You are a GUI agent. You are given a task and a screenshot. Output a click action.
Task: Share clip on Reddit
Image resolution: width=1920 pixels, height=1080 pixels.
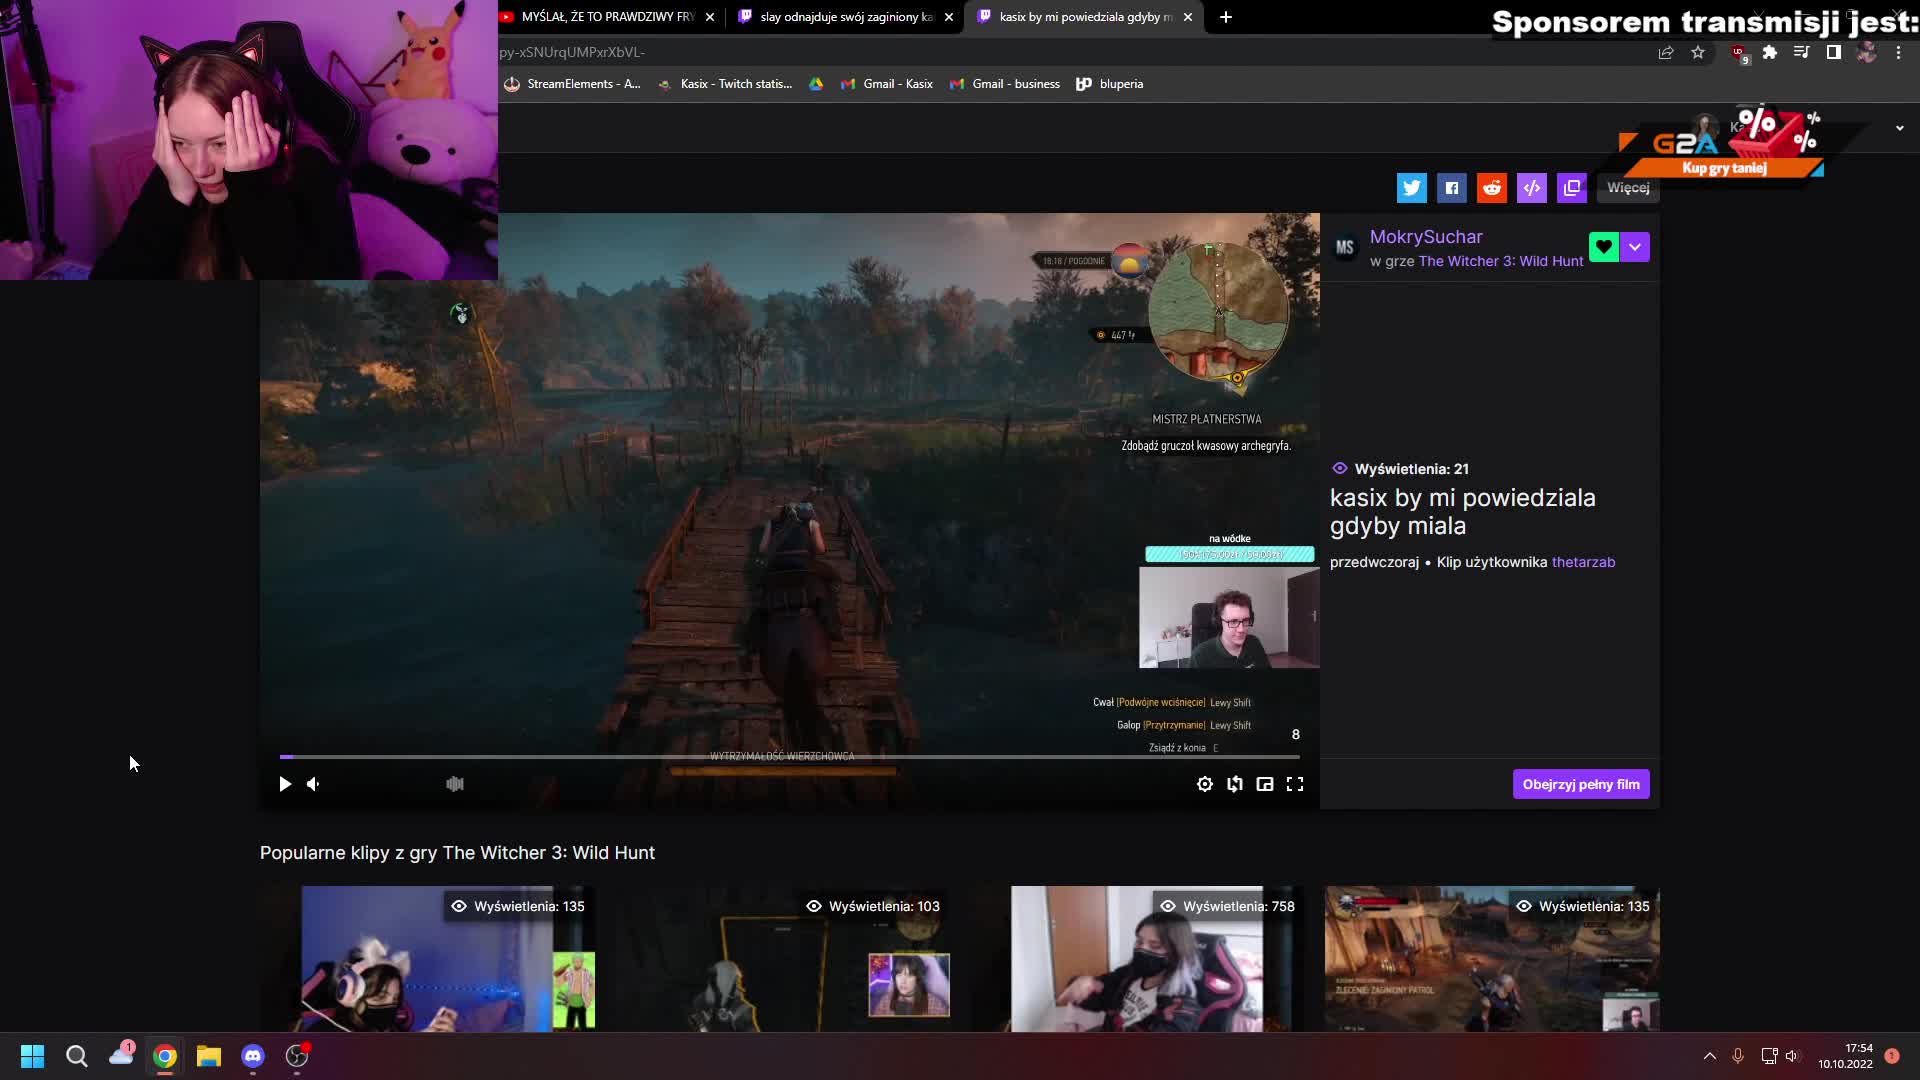(x=1492, y=188)
